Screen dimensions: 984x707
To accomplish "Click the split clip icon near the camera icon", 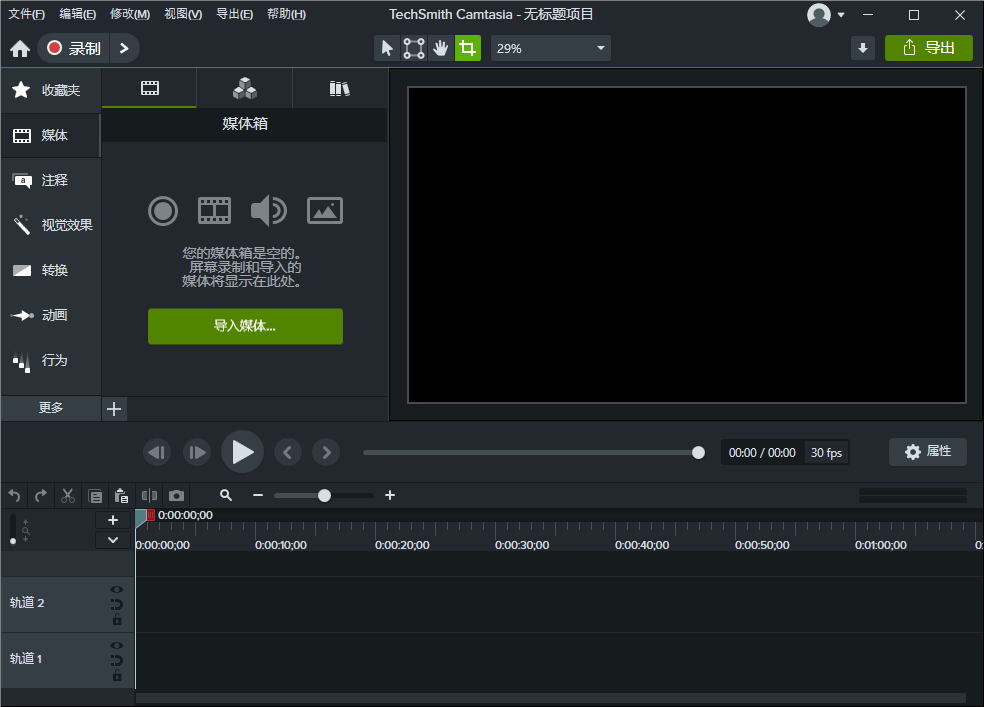I will click(150, 495).
